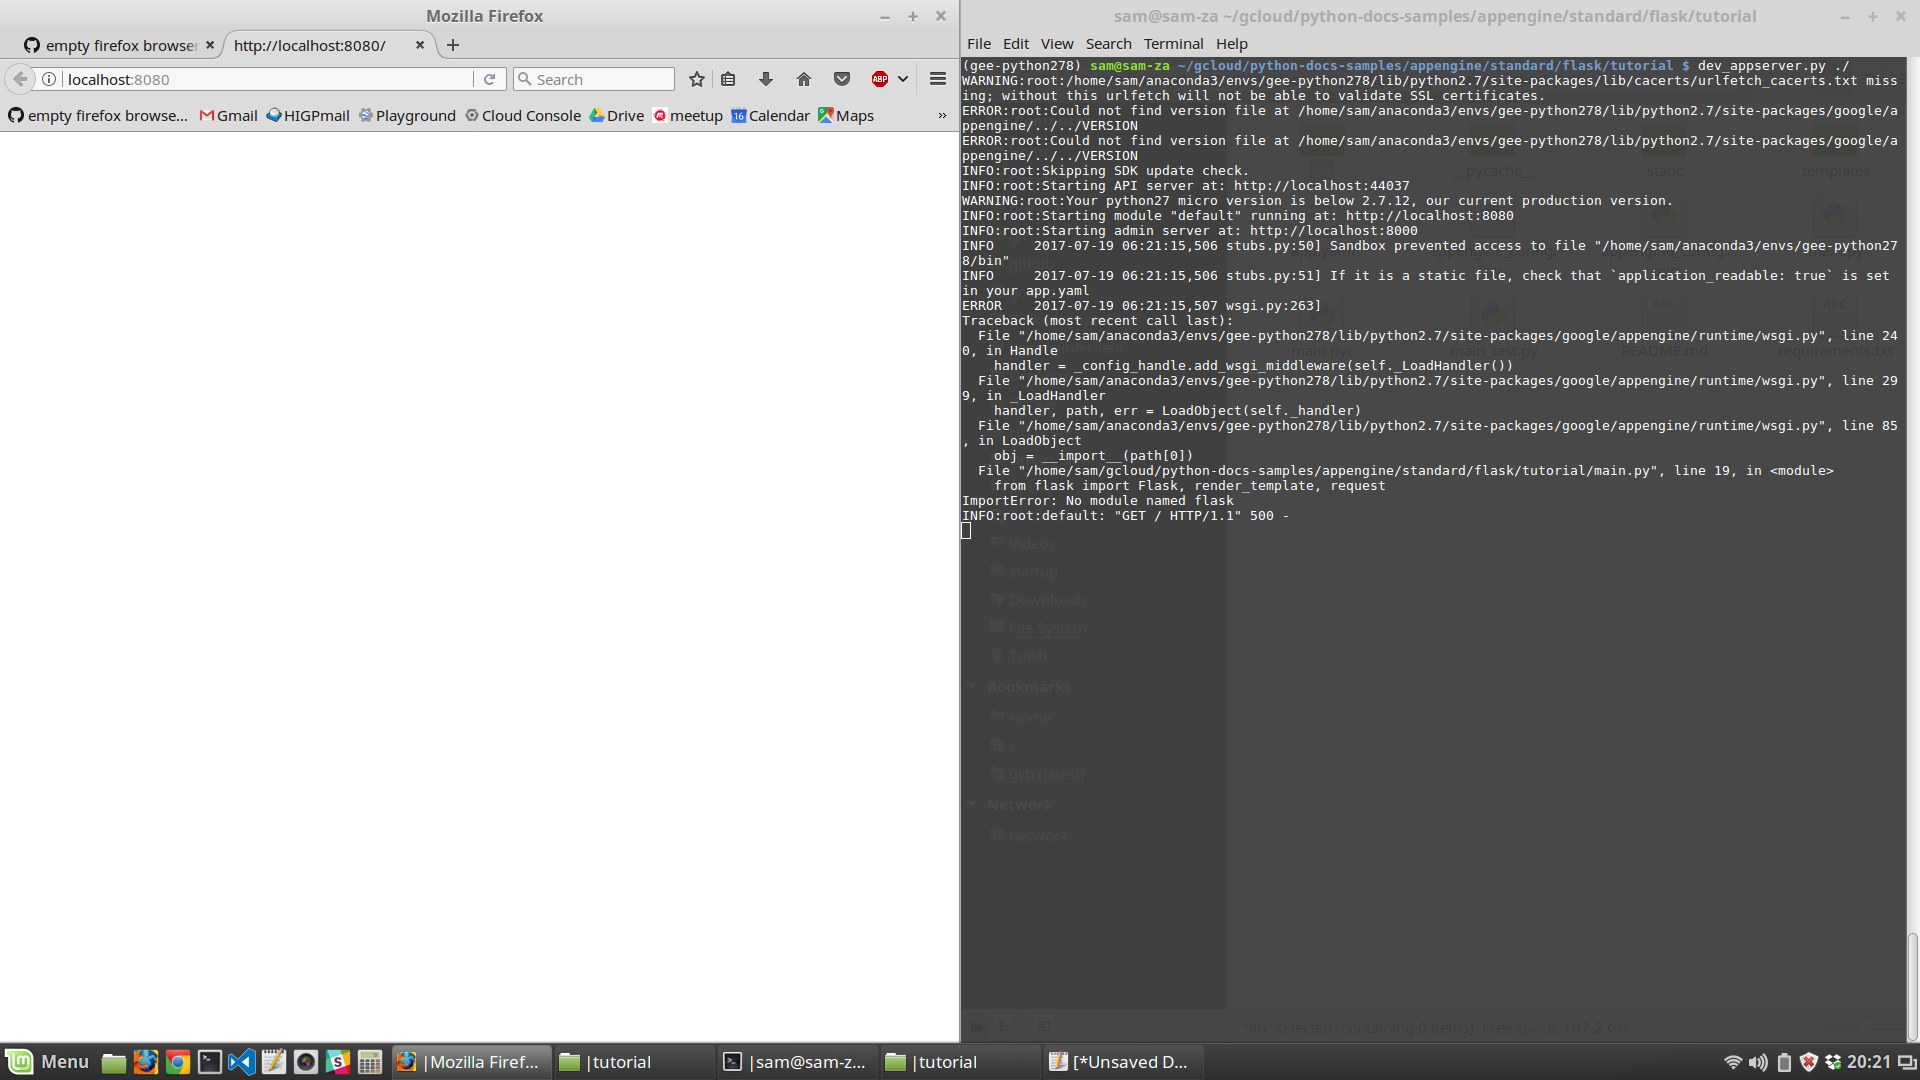1920x1080 pixels.
Task: Collapse the Network section in file manager sidebar
Action: 971,804
